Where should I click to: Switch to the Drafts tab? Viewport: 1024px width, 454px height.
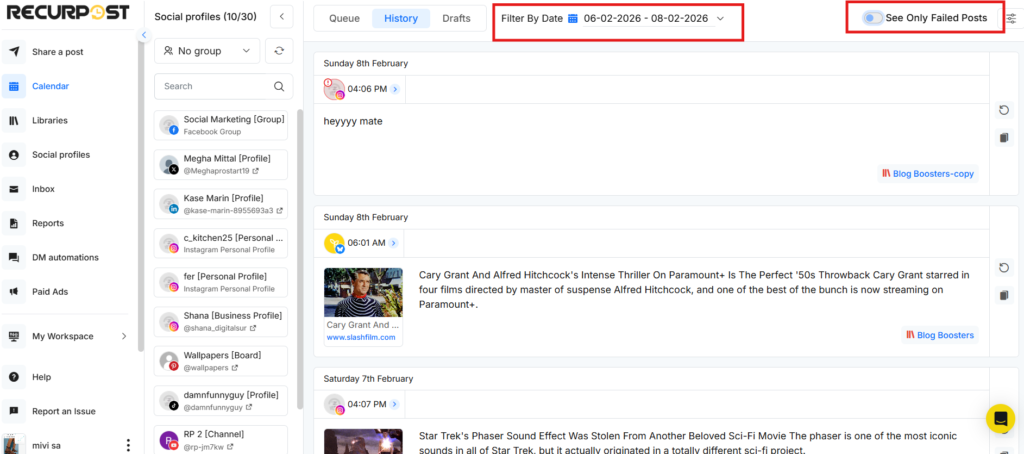point(456,18)
